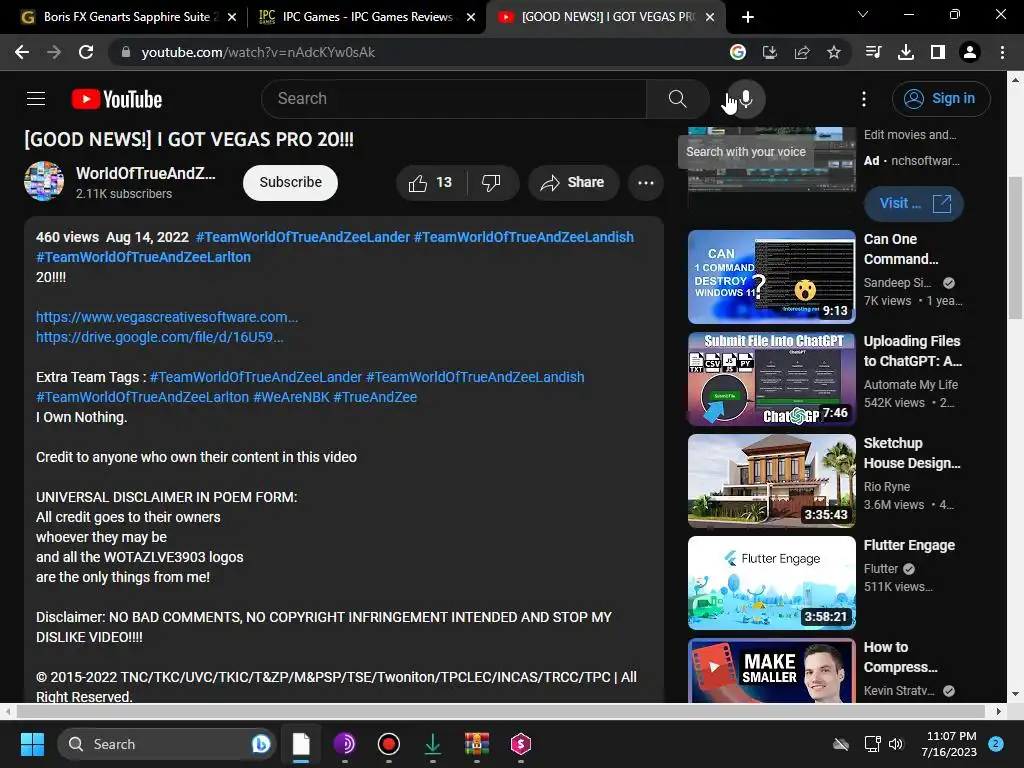
Task: Open Sketchup House Design thumbnail
Action: pyautogui.click(x=771, y=481)
